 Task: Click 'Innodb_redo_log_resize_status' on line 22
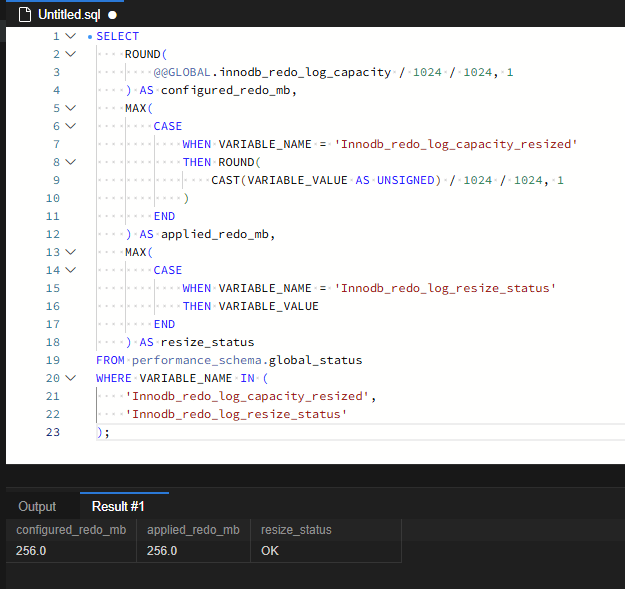click(236, 414)
